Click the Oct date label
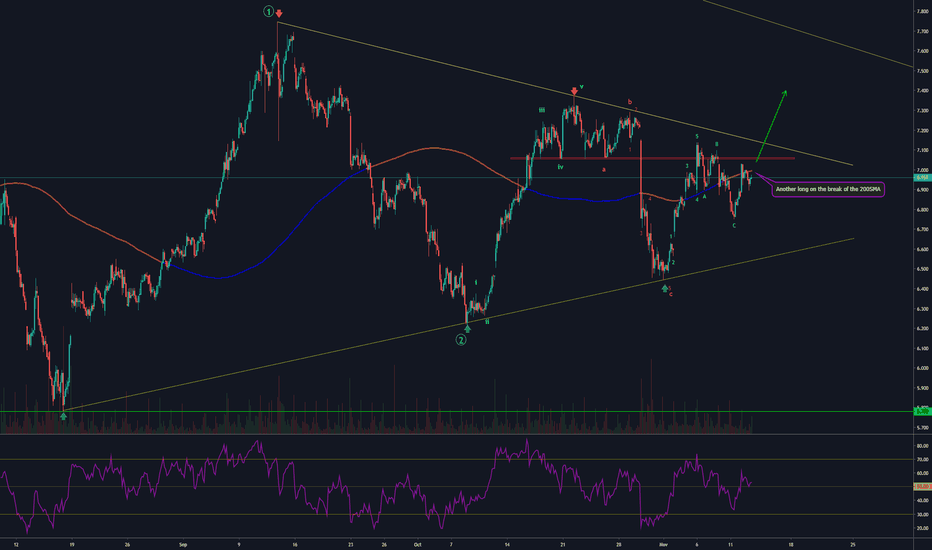The width and height of the screenshot is (932, 550). tap(417, 544)
